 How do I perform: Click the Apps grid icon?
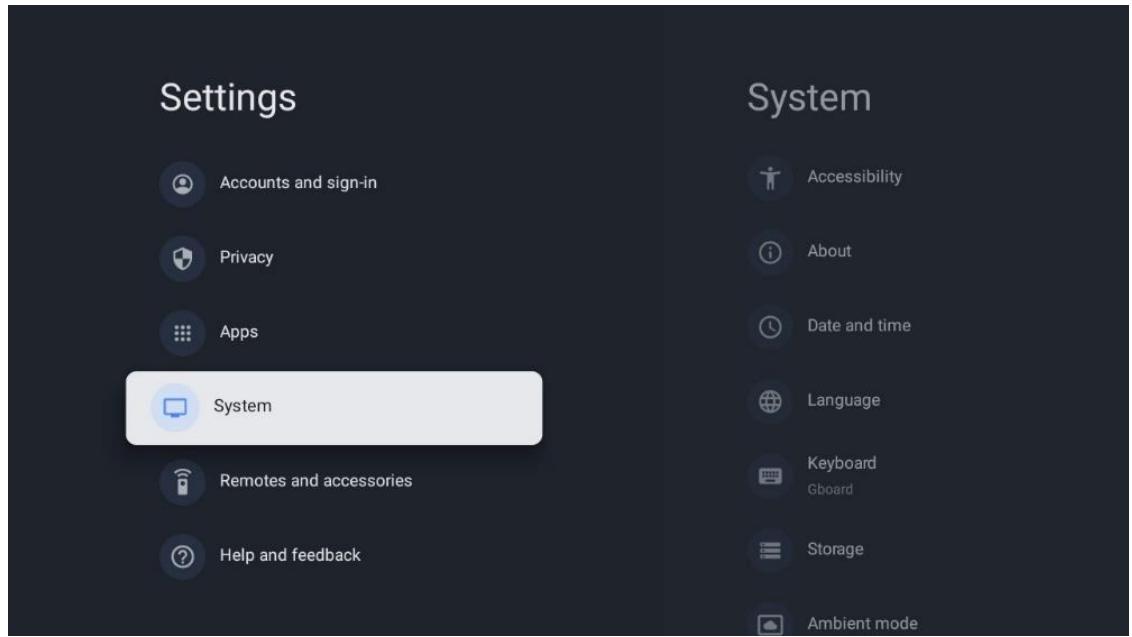183,333
